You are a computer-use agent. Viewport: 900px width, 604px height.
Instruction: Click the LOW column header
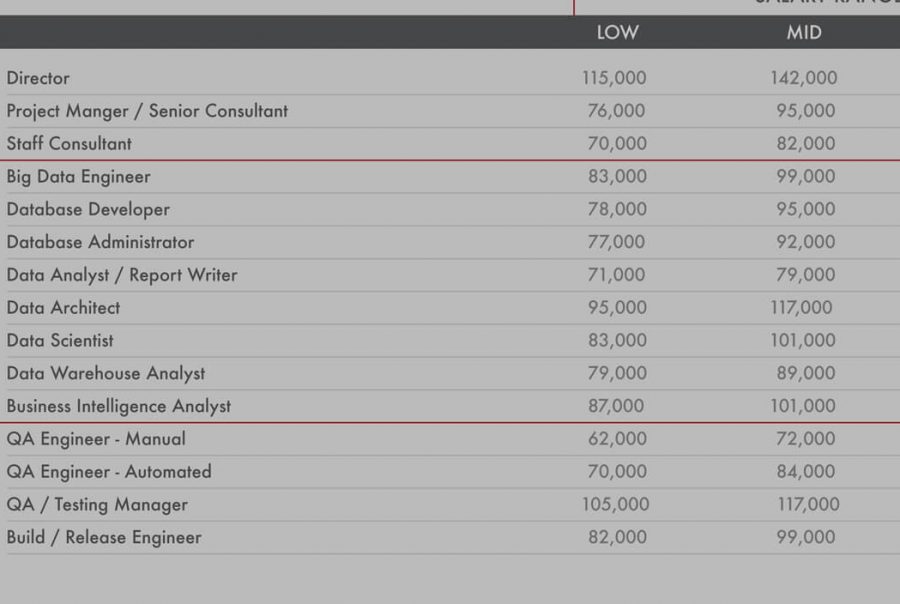[x=617, y=32]
